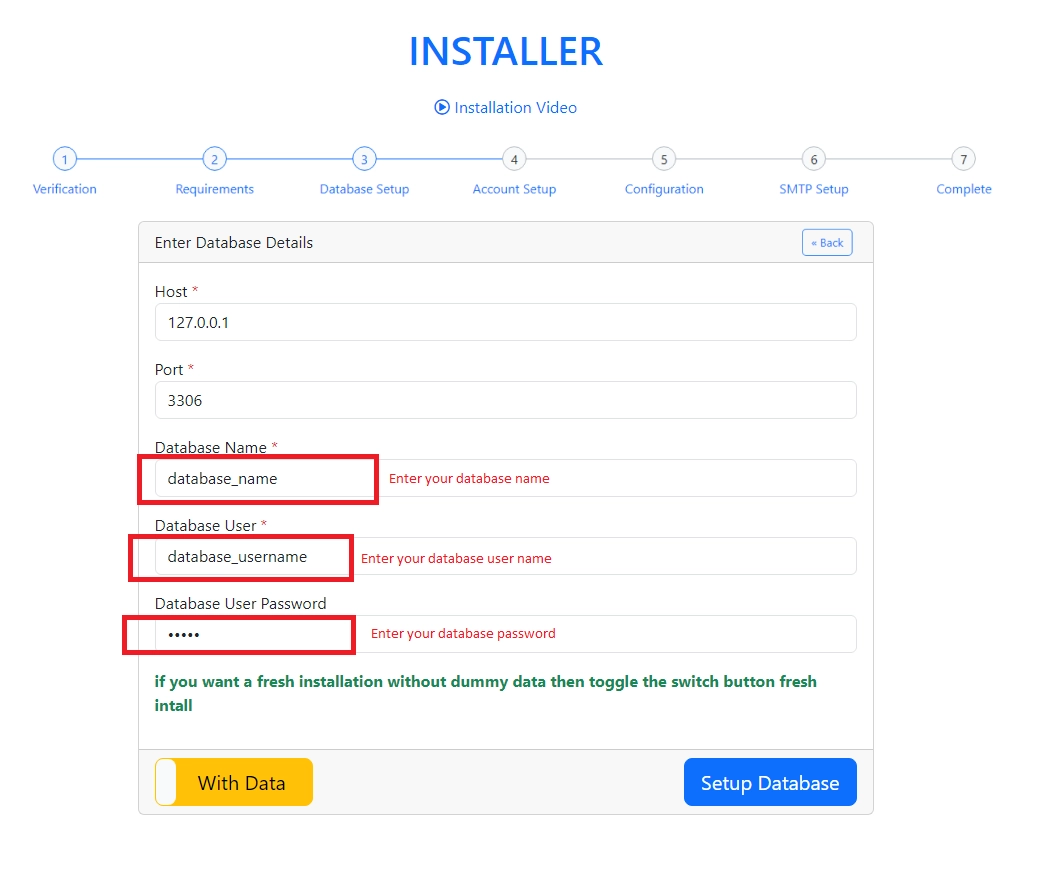The width and height of the screenshot is (1051, 871).
Task: Click the green fresh installation notice text
Action: [x=485, y=693]
